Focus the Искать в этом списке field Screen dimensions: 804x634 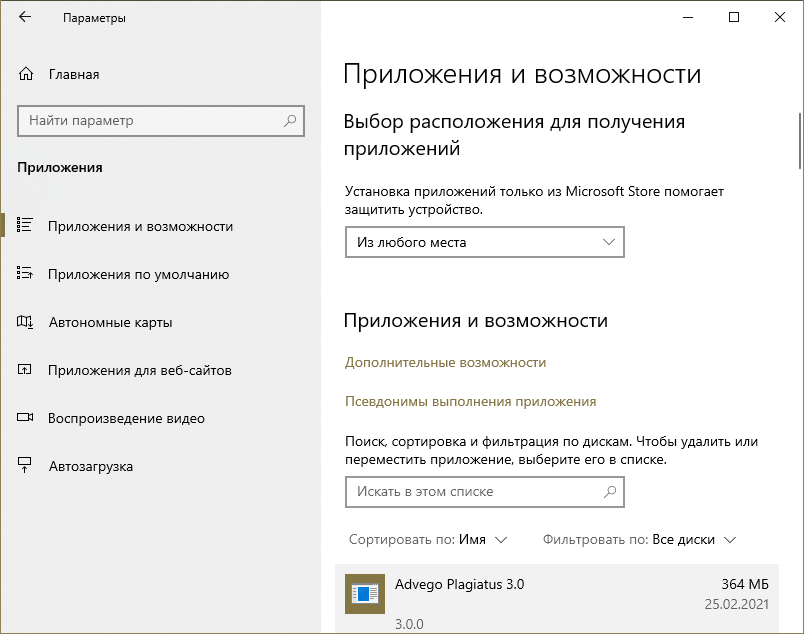470,492
